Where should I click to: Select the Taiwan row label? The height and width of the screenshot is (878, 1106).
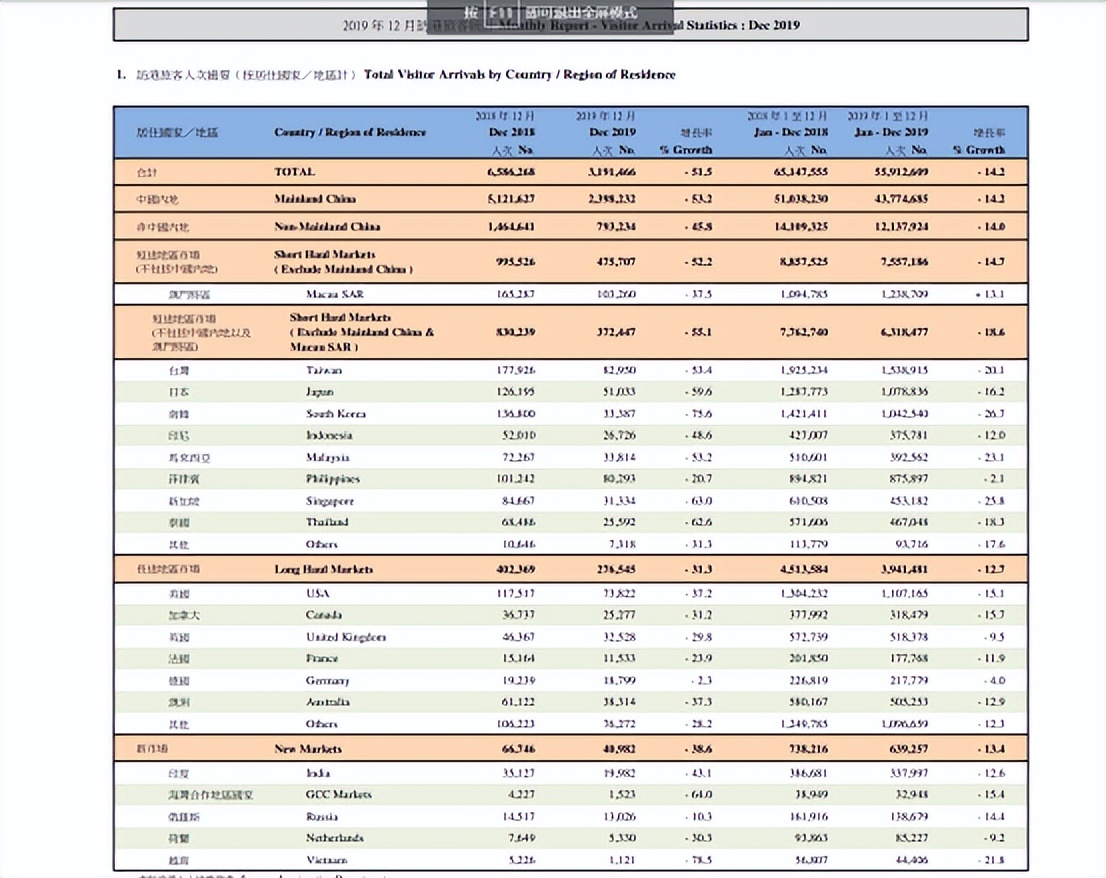click(x=323, y=370)
